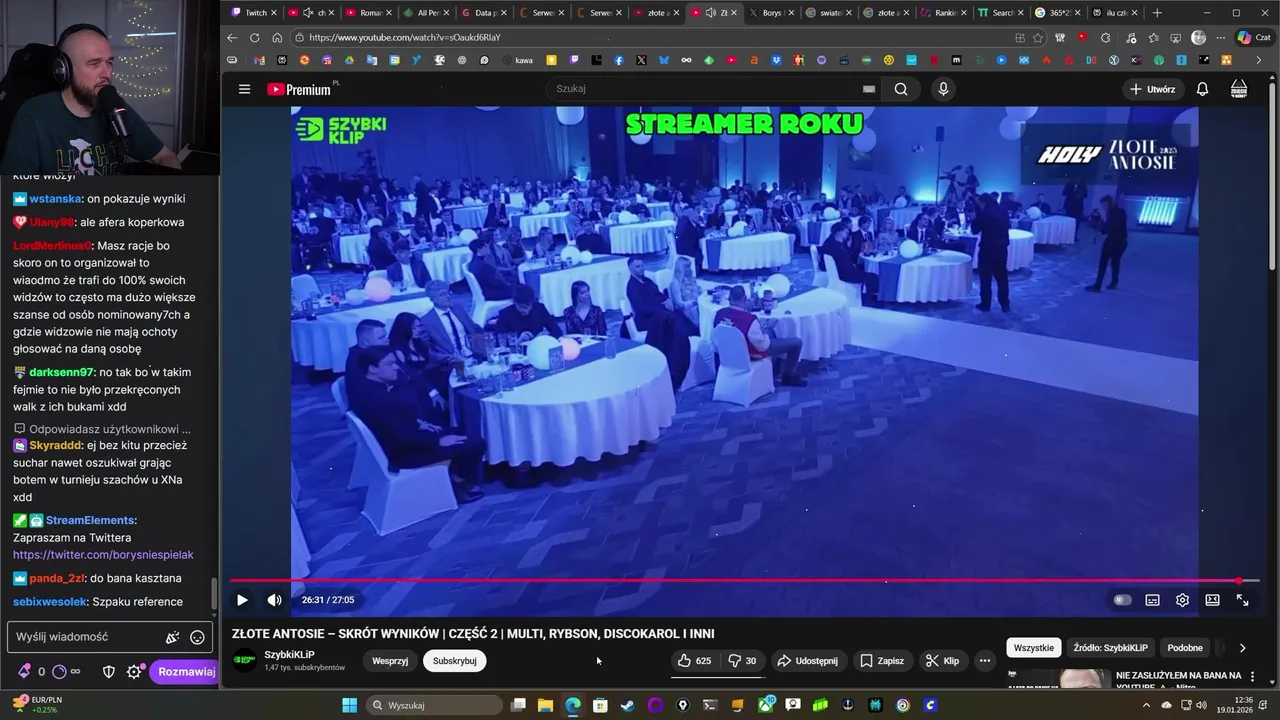Viewport: 1280px width, 720px height.
Task: Toggle subtitles in the video player
Action: click(x=1152, y=600)
